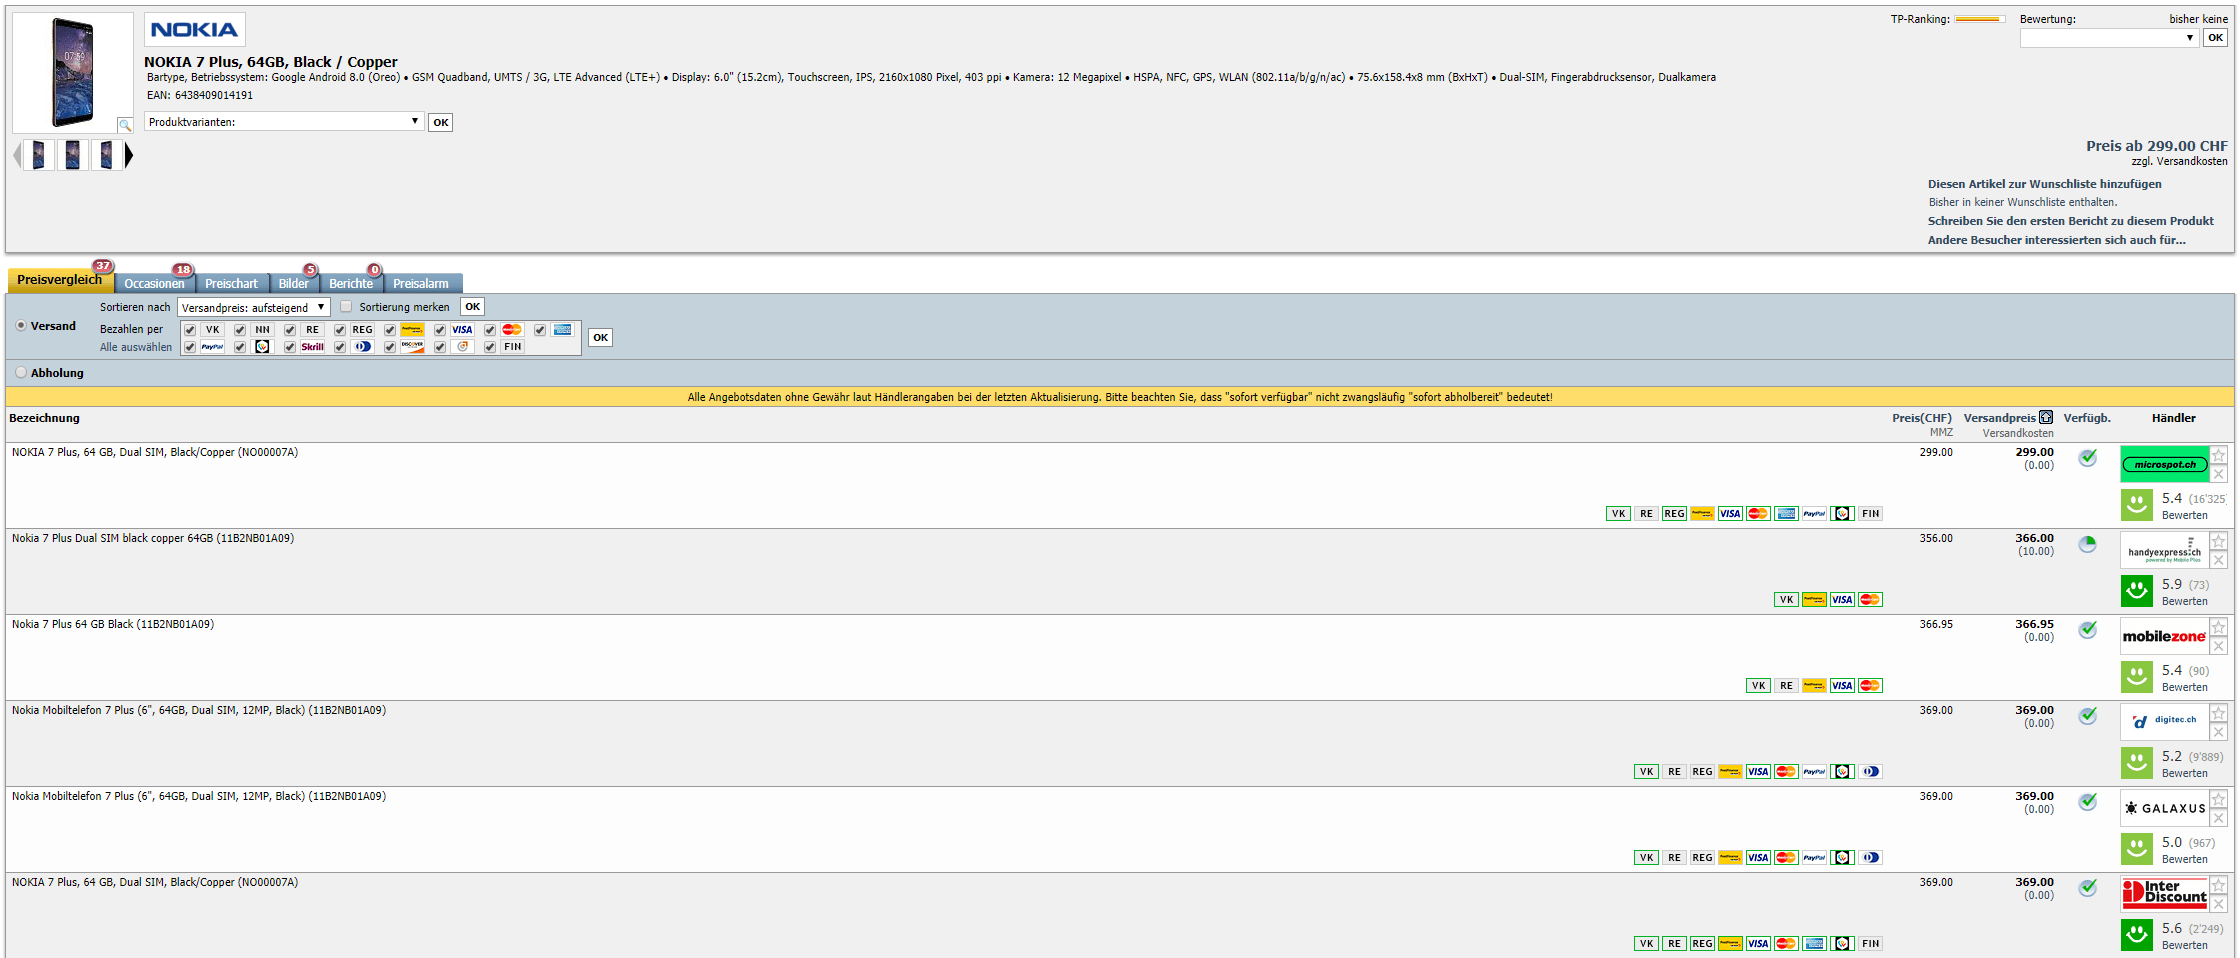Click the Alle auswählen link

136,347
